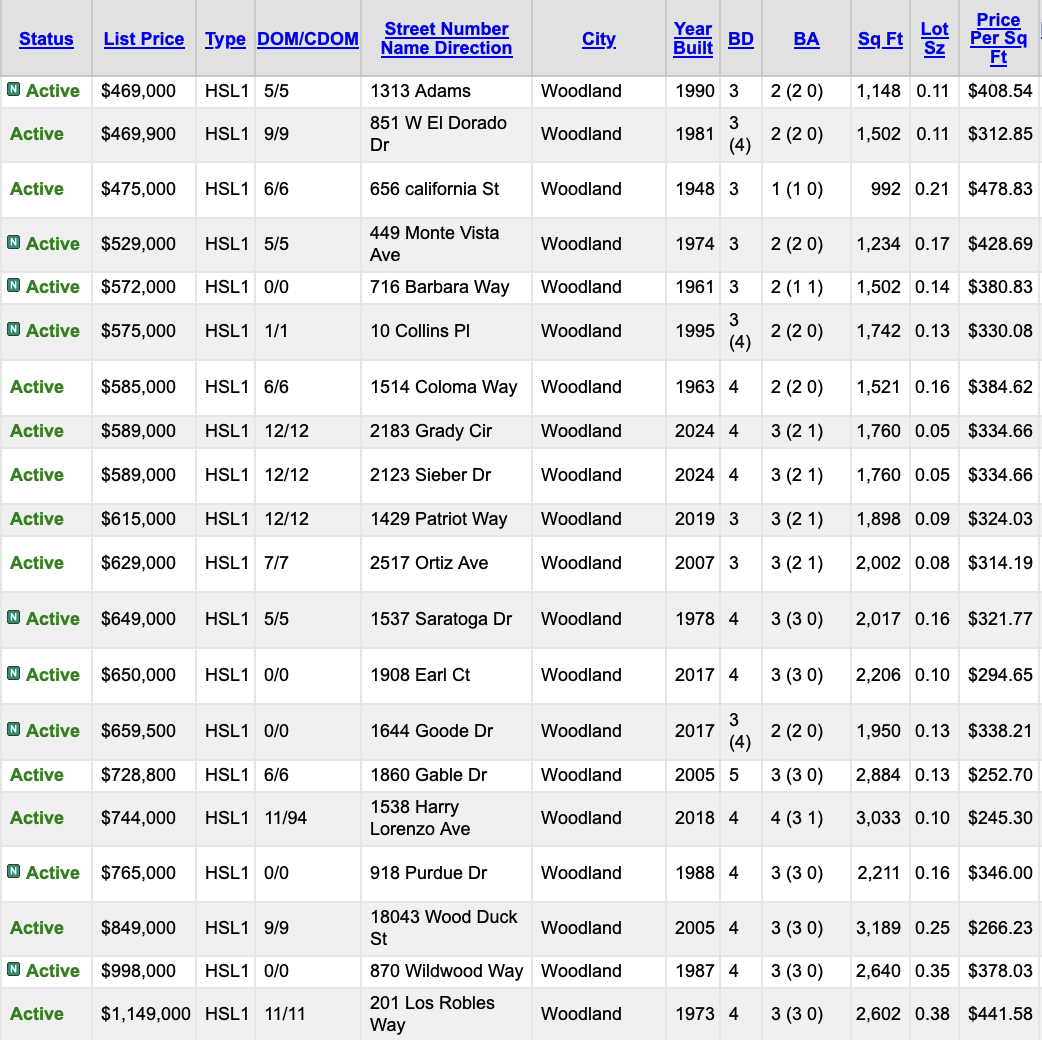
Task: Click the Type column header link
Action: click(225, 39)
